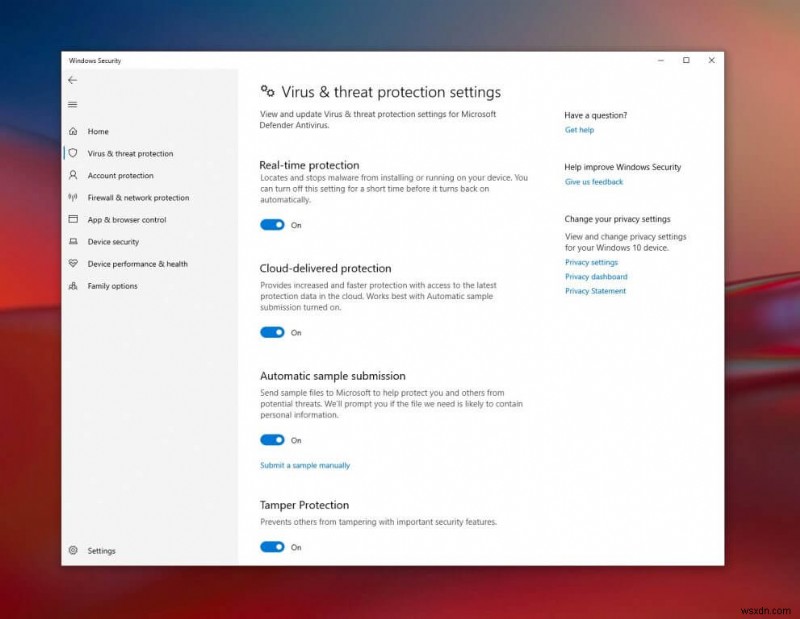This screenshot has width=800, height=619.
Task: Disable Tamper Protection
Action: point(274,547)
